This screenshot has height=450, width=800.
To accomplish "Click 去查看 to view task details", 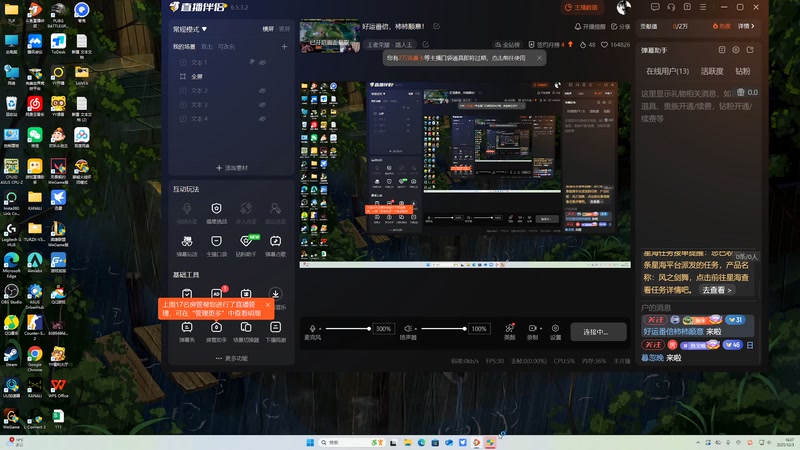I will click(x=717, y=290).
